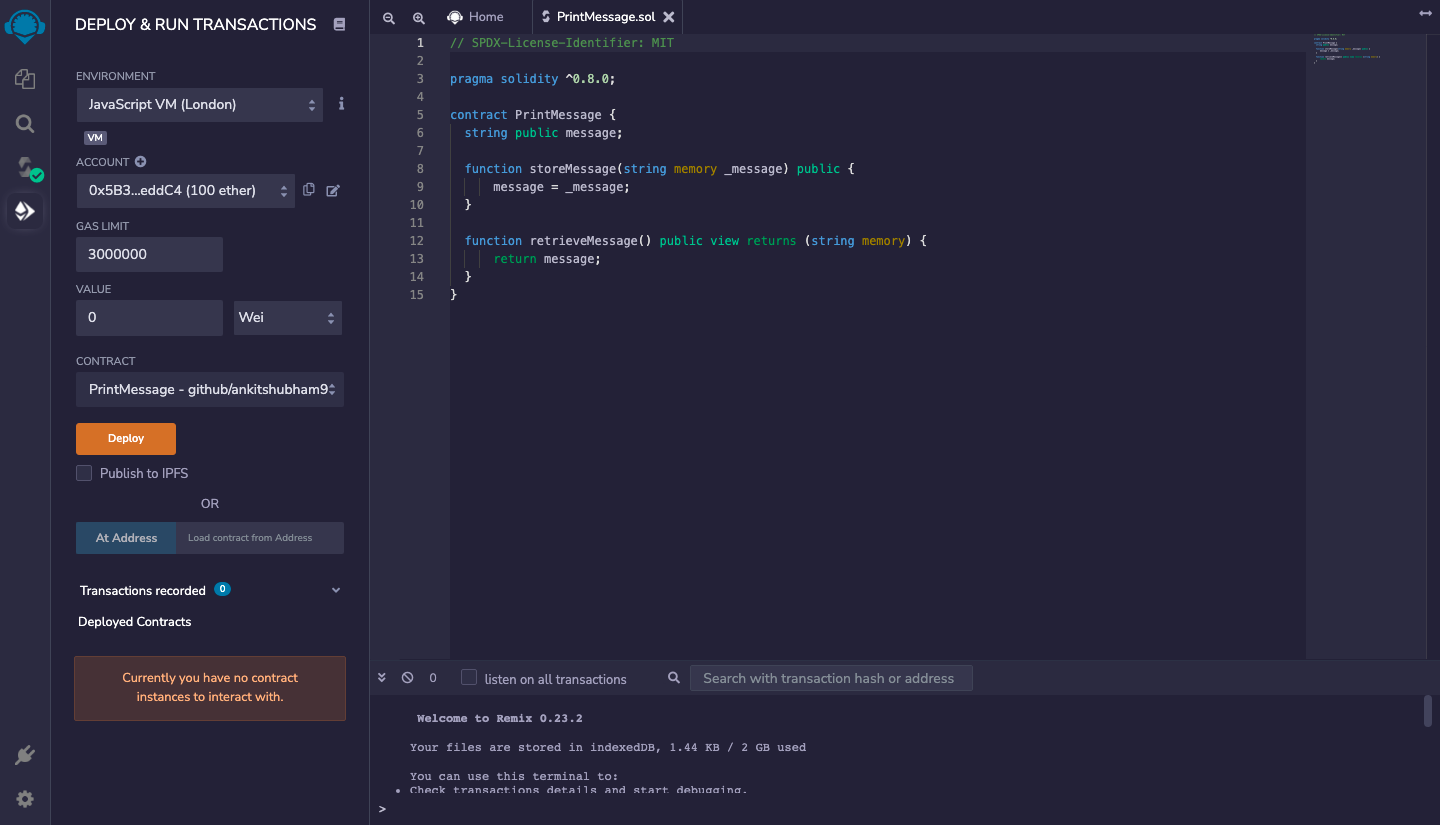
Task: Click the 'return message;' code line
Action: coord(547,258)
